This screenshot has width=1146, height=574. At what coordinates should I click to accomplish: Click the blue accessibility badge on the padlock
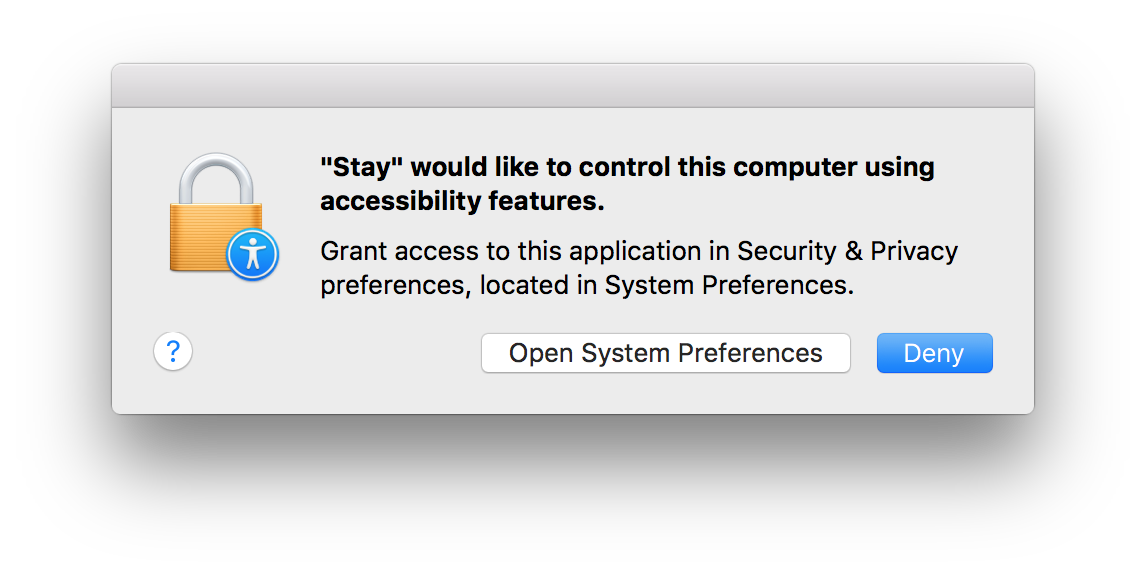click(x=252, y=254)
